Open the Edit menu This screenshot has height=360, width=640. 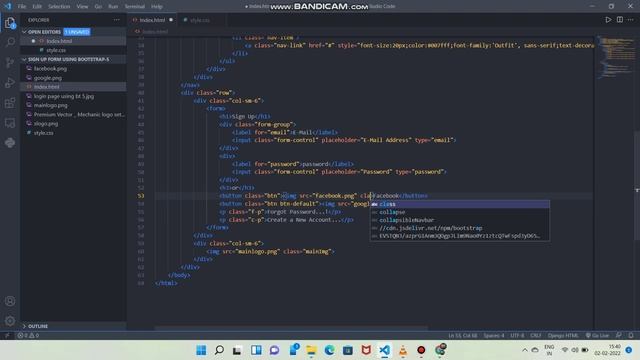pos(37,7)
